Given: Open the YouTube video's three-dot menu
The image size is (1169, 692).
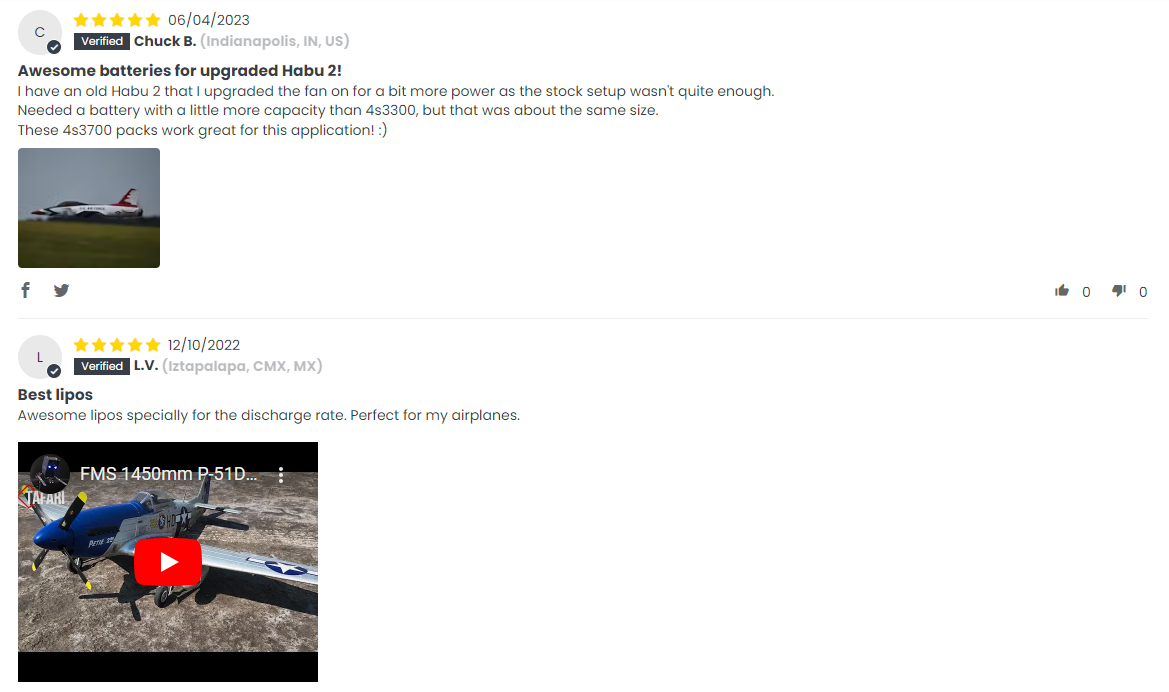Looking at the screenshot, I should click(281, 474).
